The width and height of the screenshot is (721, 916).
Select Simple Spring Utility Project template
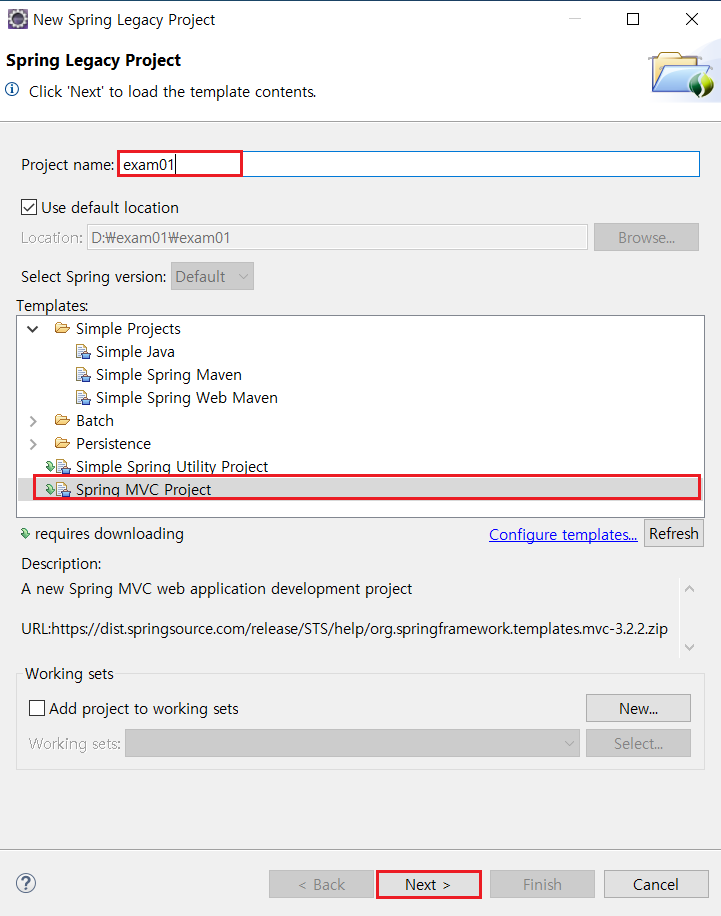click(172, 467)
